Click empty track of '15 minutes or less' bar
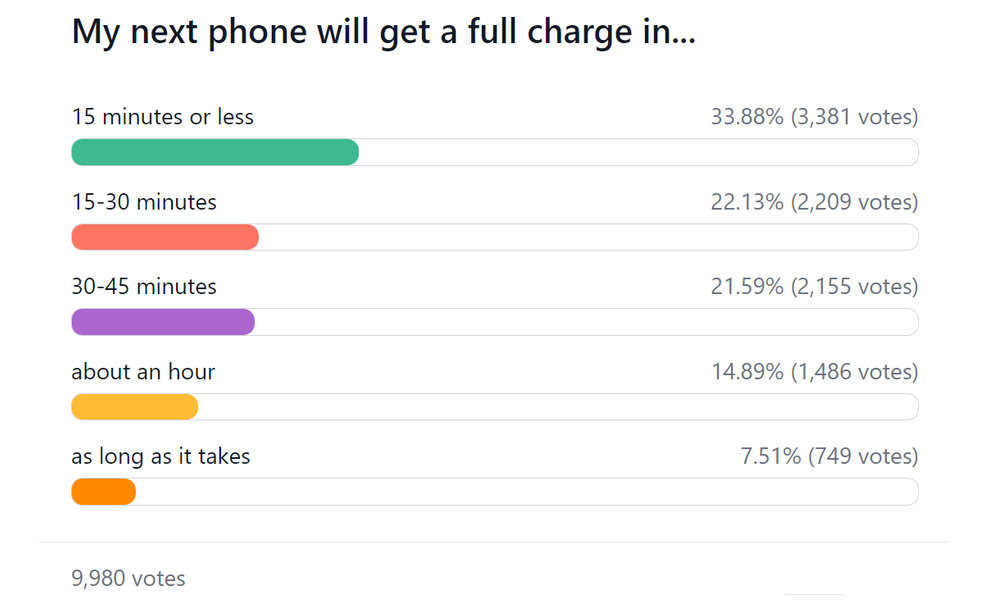Image resolution: width=984 pixels, height=600 pixels. (x=637, y=152)
